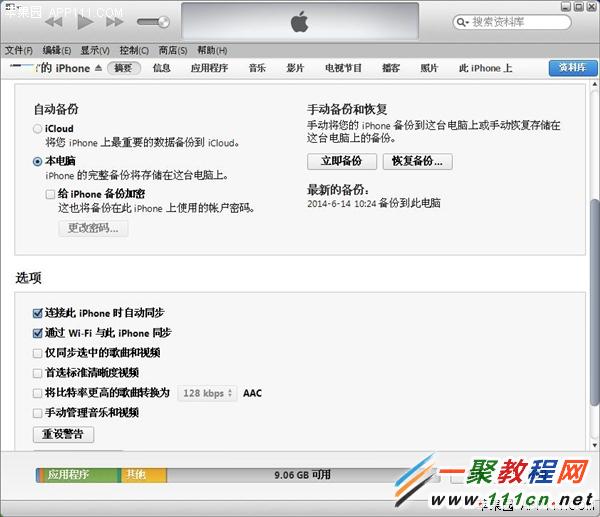Toggle 连接此 iPhone 时自动同步 checkbox
Image resolution: width=600 pixels, height=517 pixels.
coord(37,313)
